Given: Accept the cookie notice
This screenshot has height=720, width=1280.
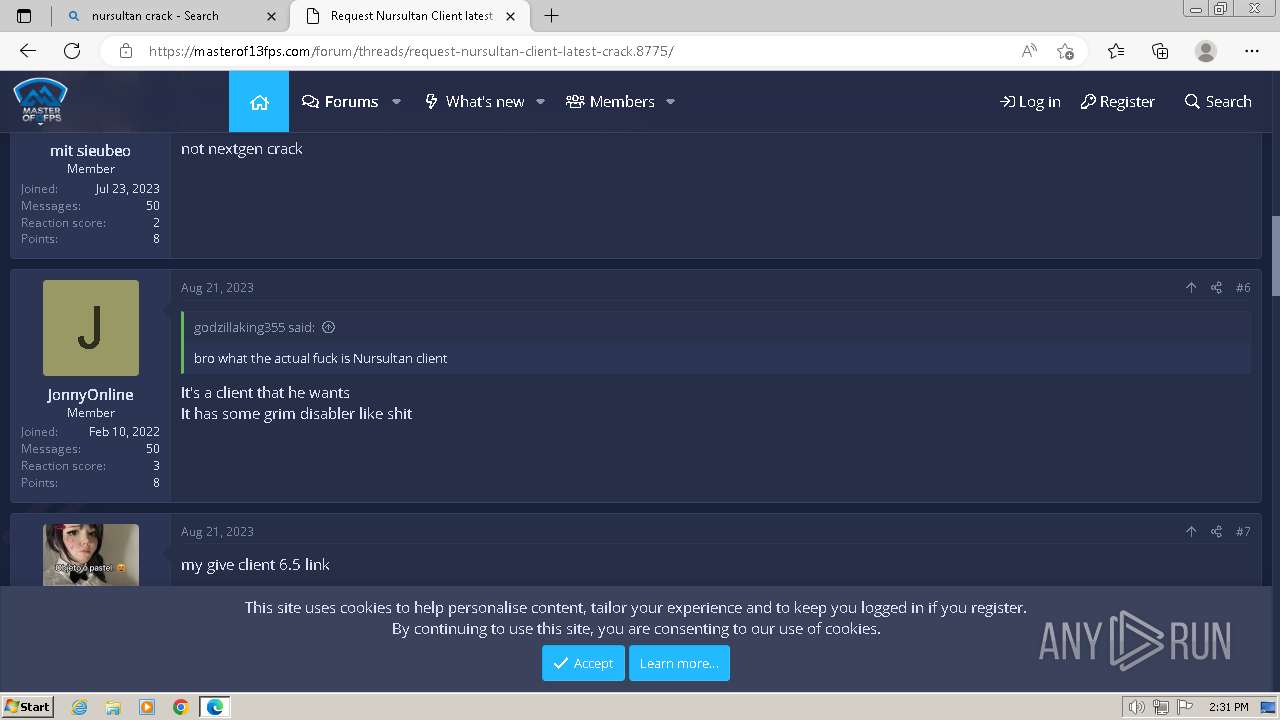Looking at the screenshot, I should [583, 663].
